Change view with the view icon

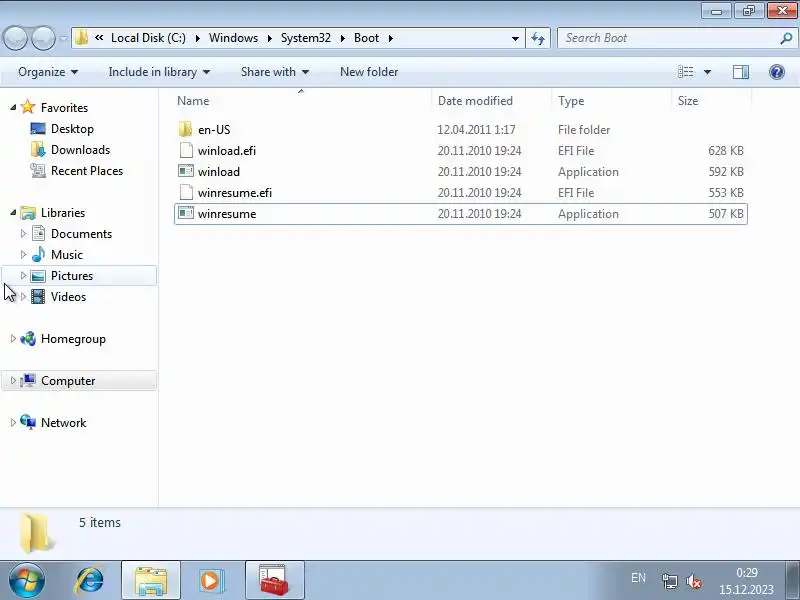coord(685,72)
